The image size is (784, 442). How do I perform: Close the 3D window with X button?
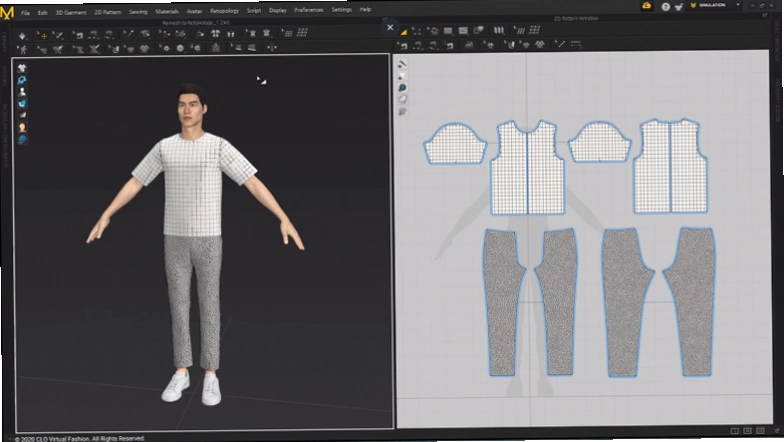point(390,28)
